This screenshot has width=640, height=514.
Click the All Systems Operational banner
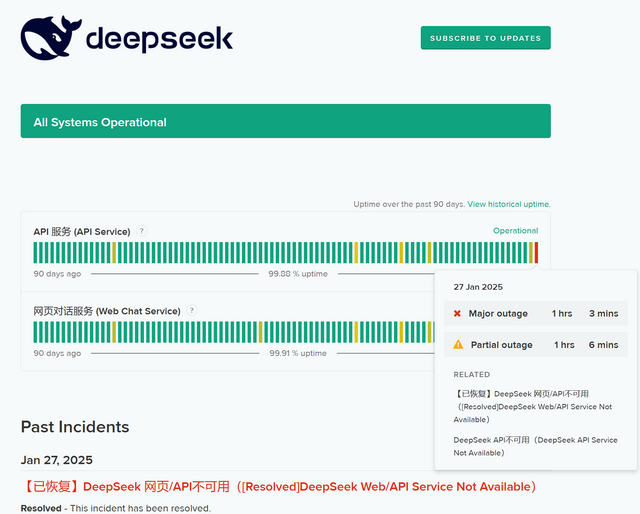[286, 121]
